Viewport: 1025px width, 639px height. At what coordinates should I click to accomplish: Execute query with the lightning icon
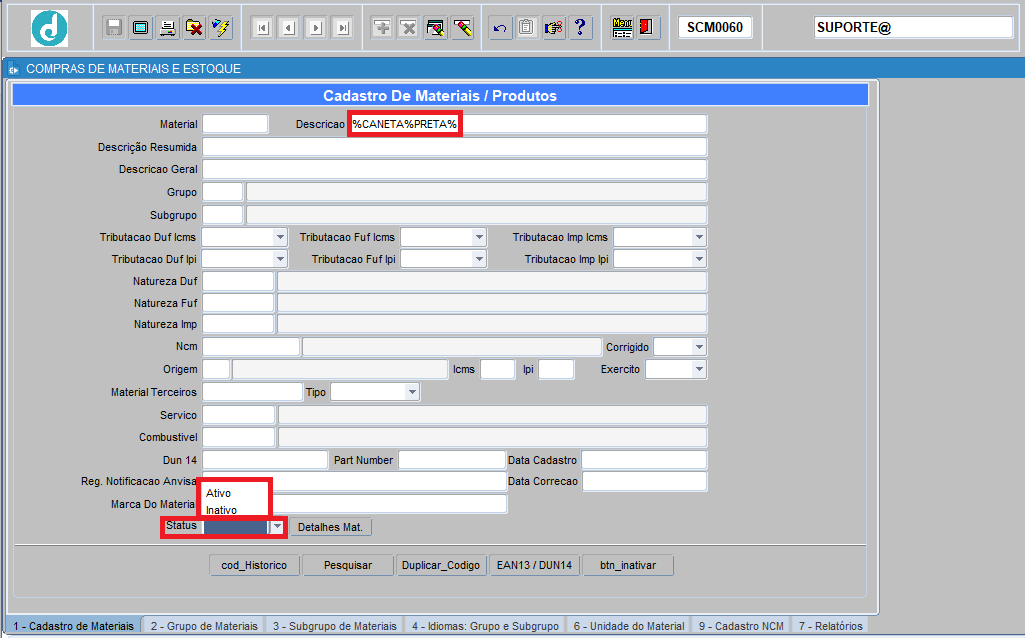221,27
